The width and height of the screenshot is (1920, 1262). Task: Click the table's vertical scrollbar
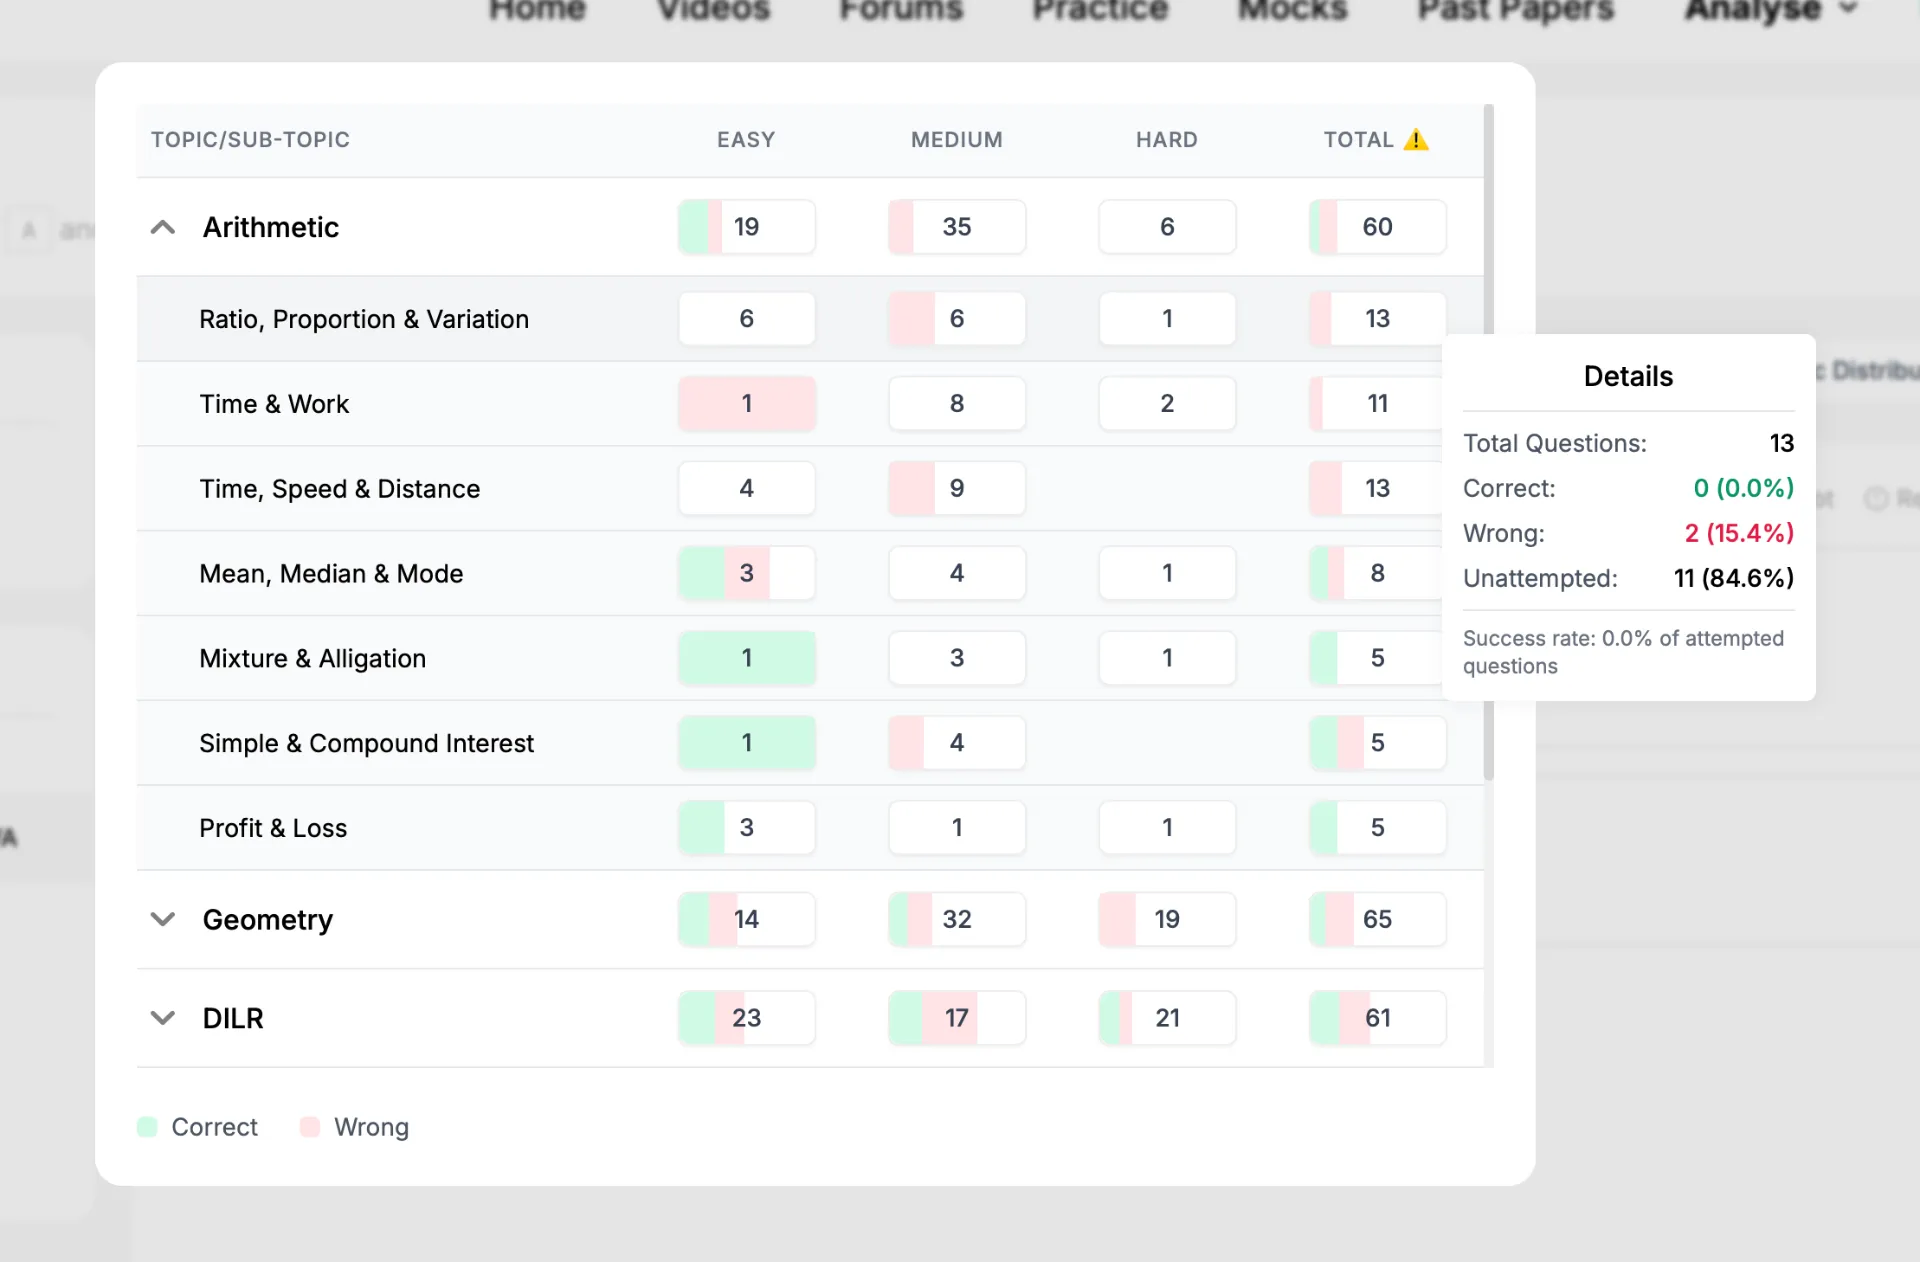pyautogui.click(x=1488, y=440)
